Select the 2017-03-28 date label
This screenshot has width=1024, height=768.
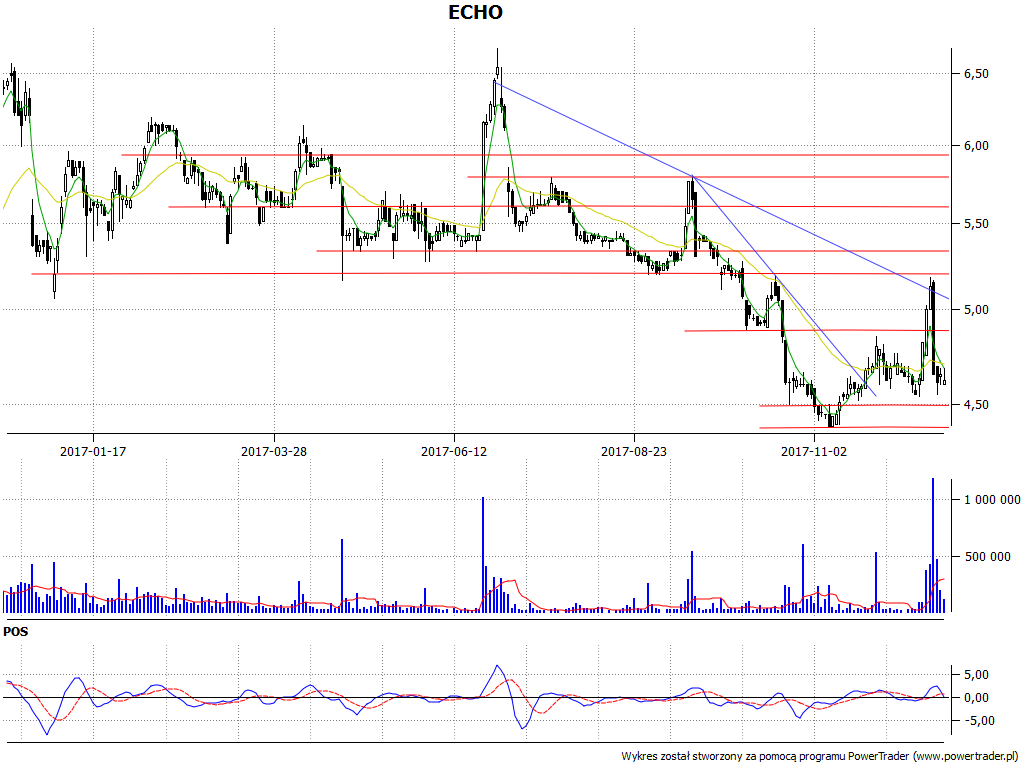click(274, 451)
